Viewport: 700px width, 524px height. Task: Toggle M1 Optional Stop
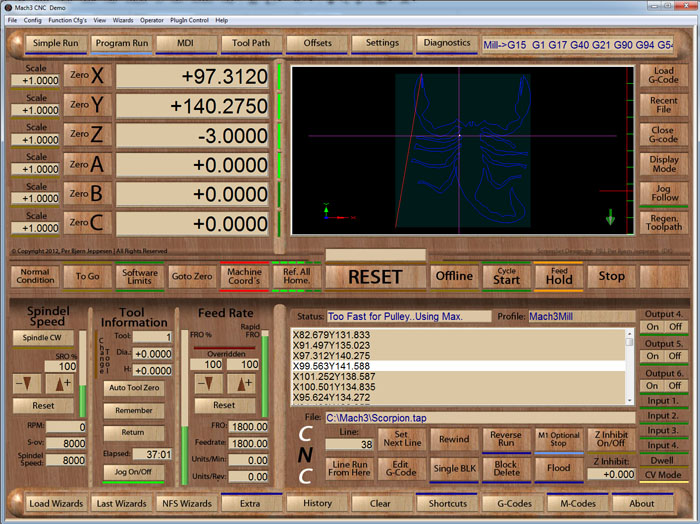coord(558,439)
